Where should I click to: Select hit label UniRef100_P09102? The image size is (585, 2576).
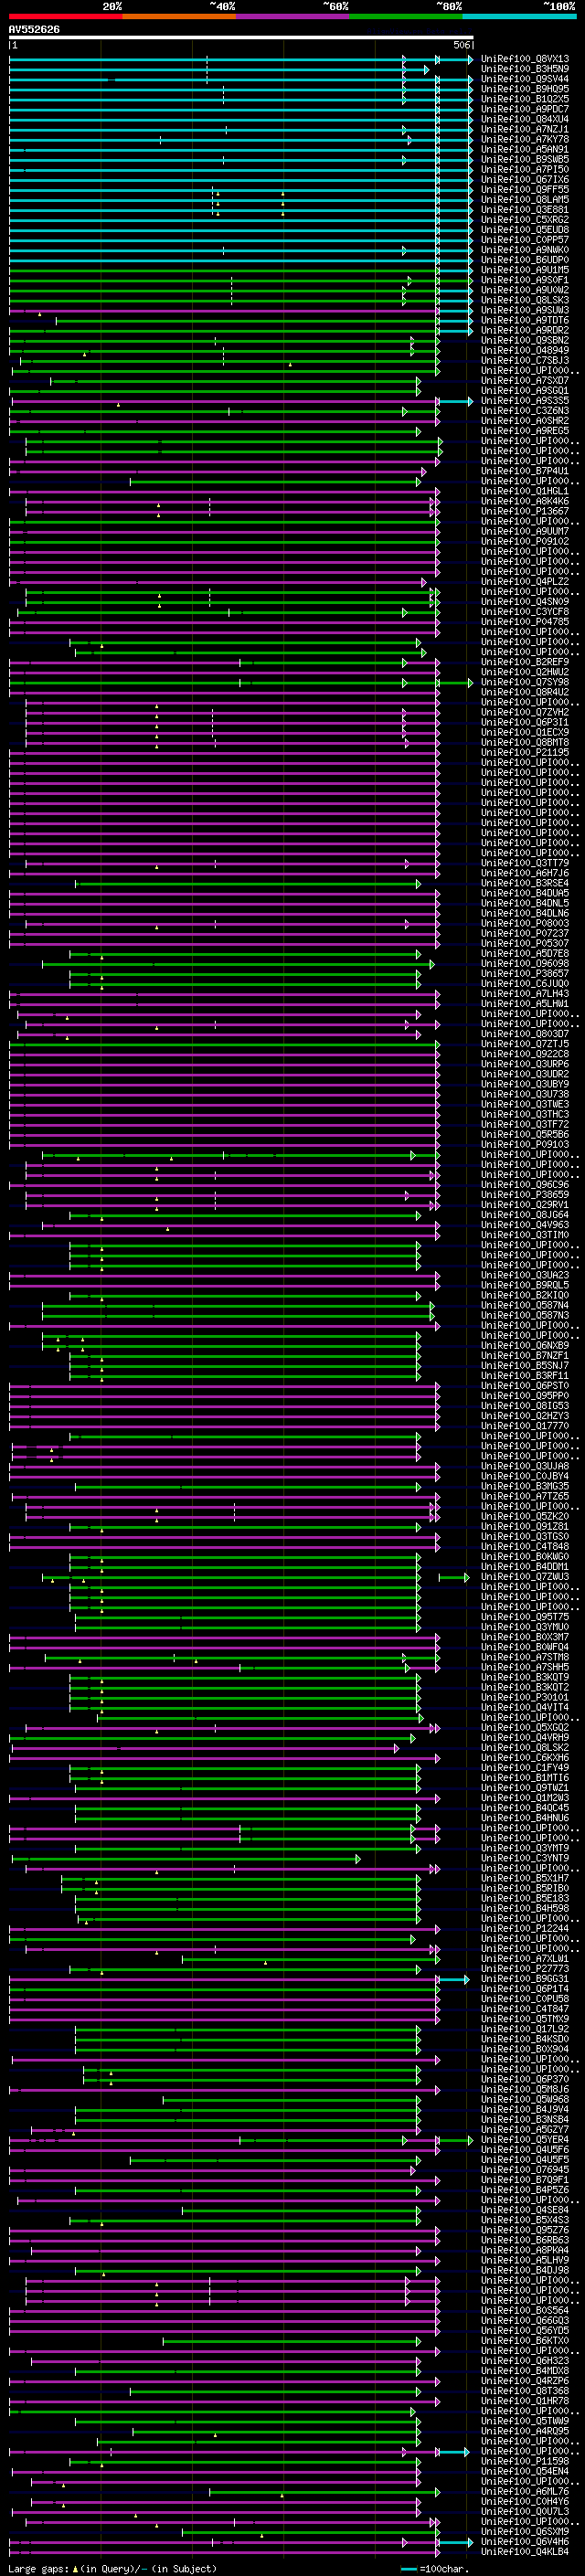coord(525,541)
